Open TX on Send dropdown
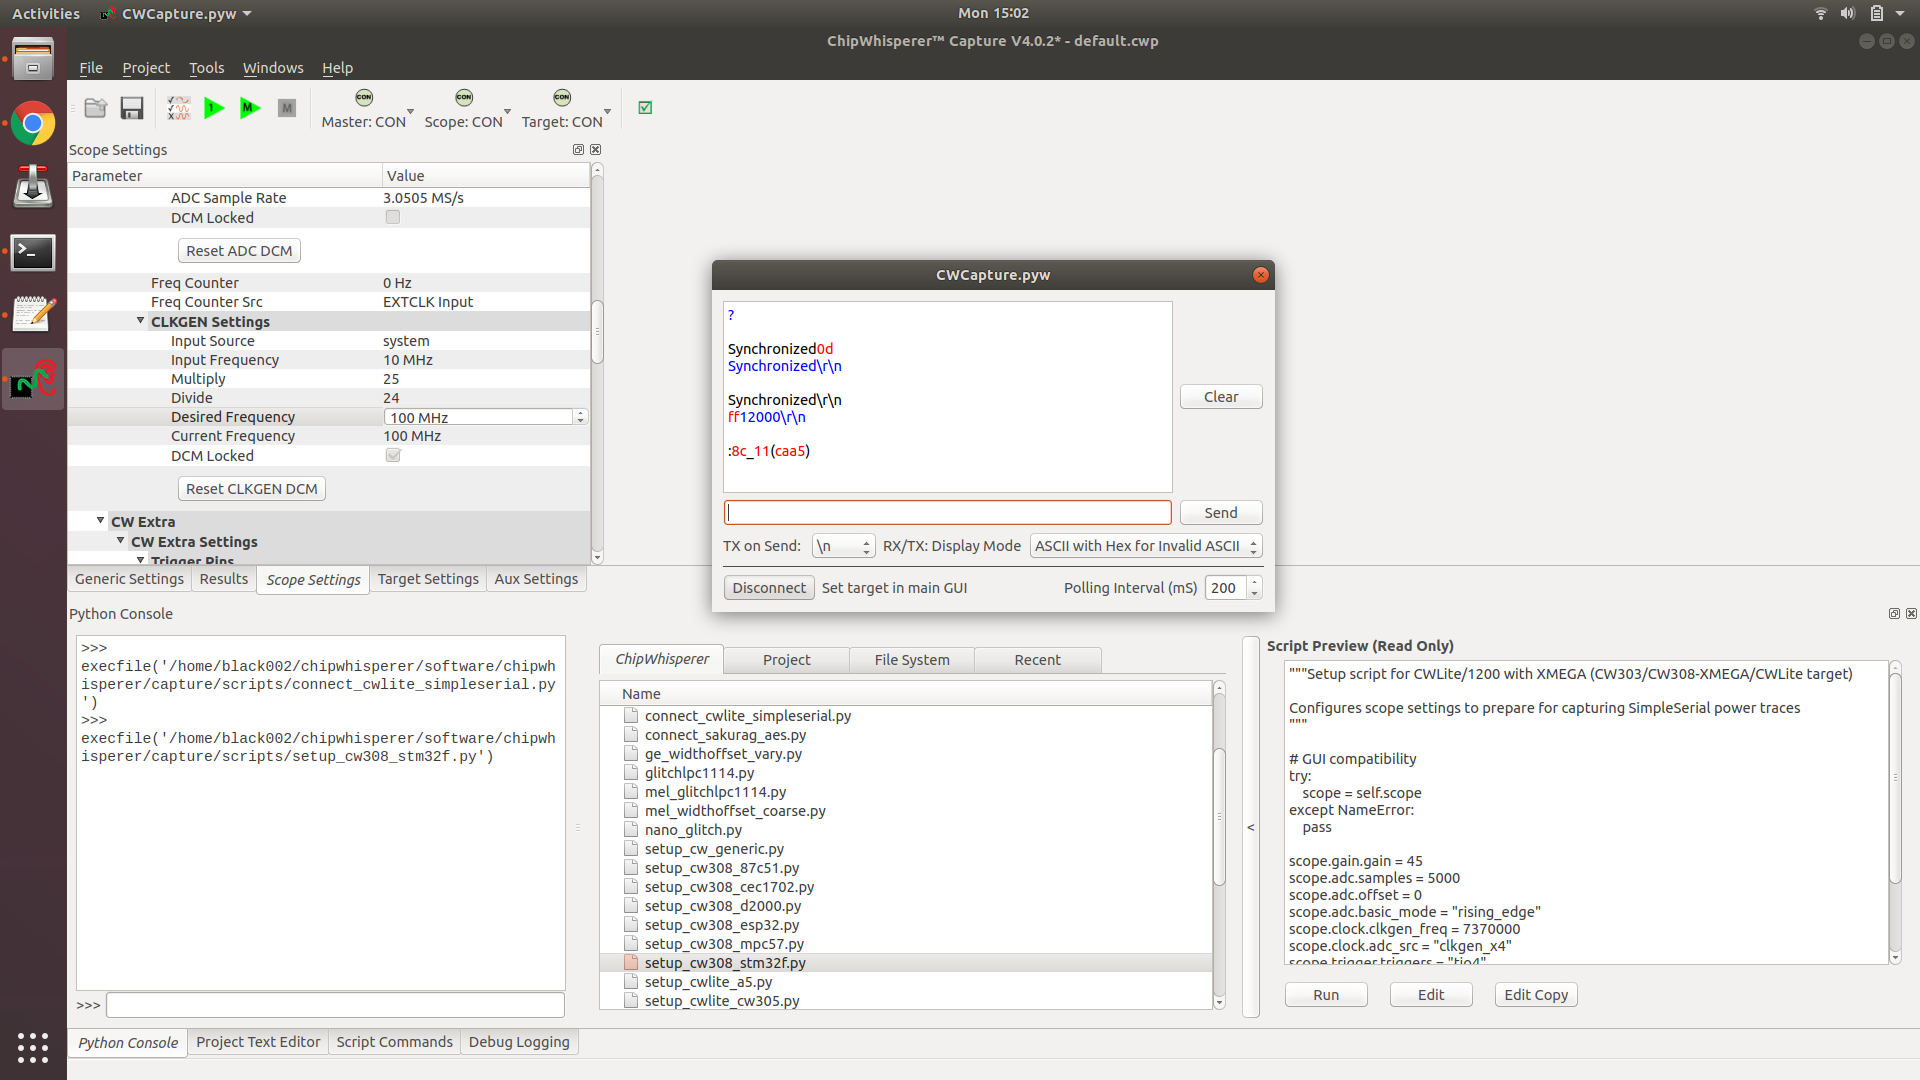 844,546
